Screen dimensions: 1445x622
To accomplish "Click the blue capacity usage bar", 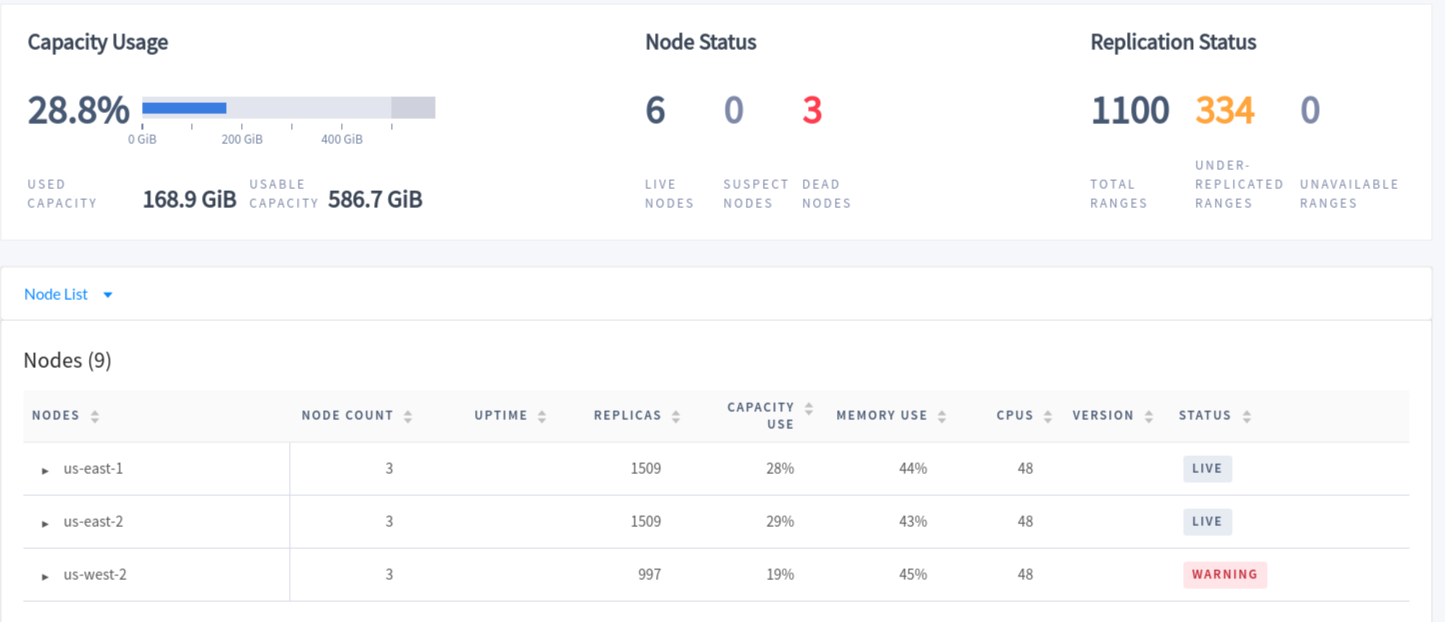I will [184, 108].
